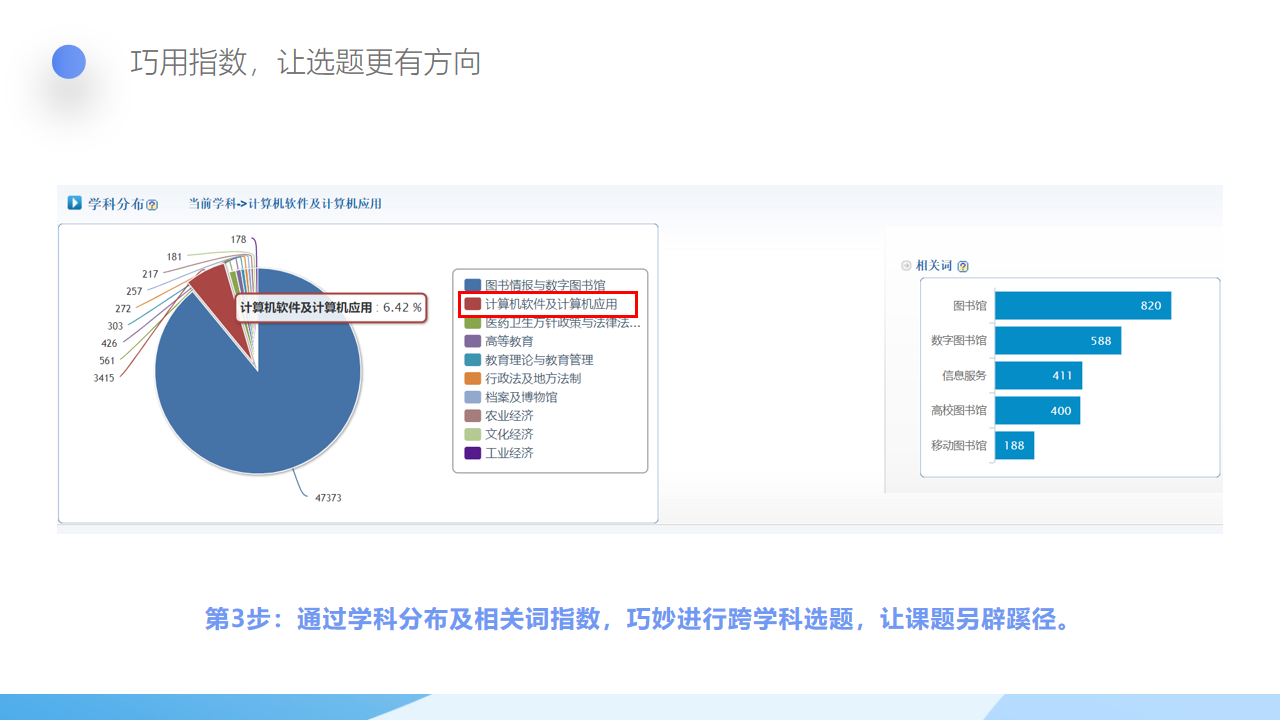
Task: Toggle the 农业经济 legend entry
Action: pyautogui.click(x=509, y=416)
